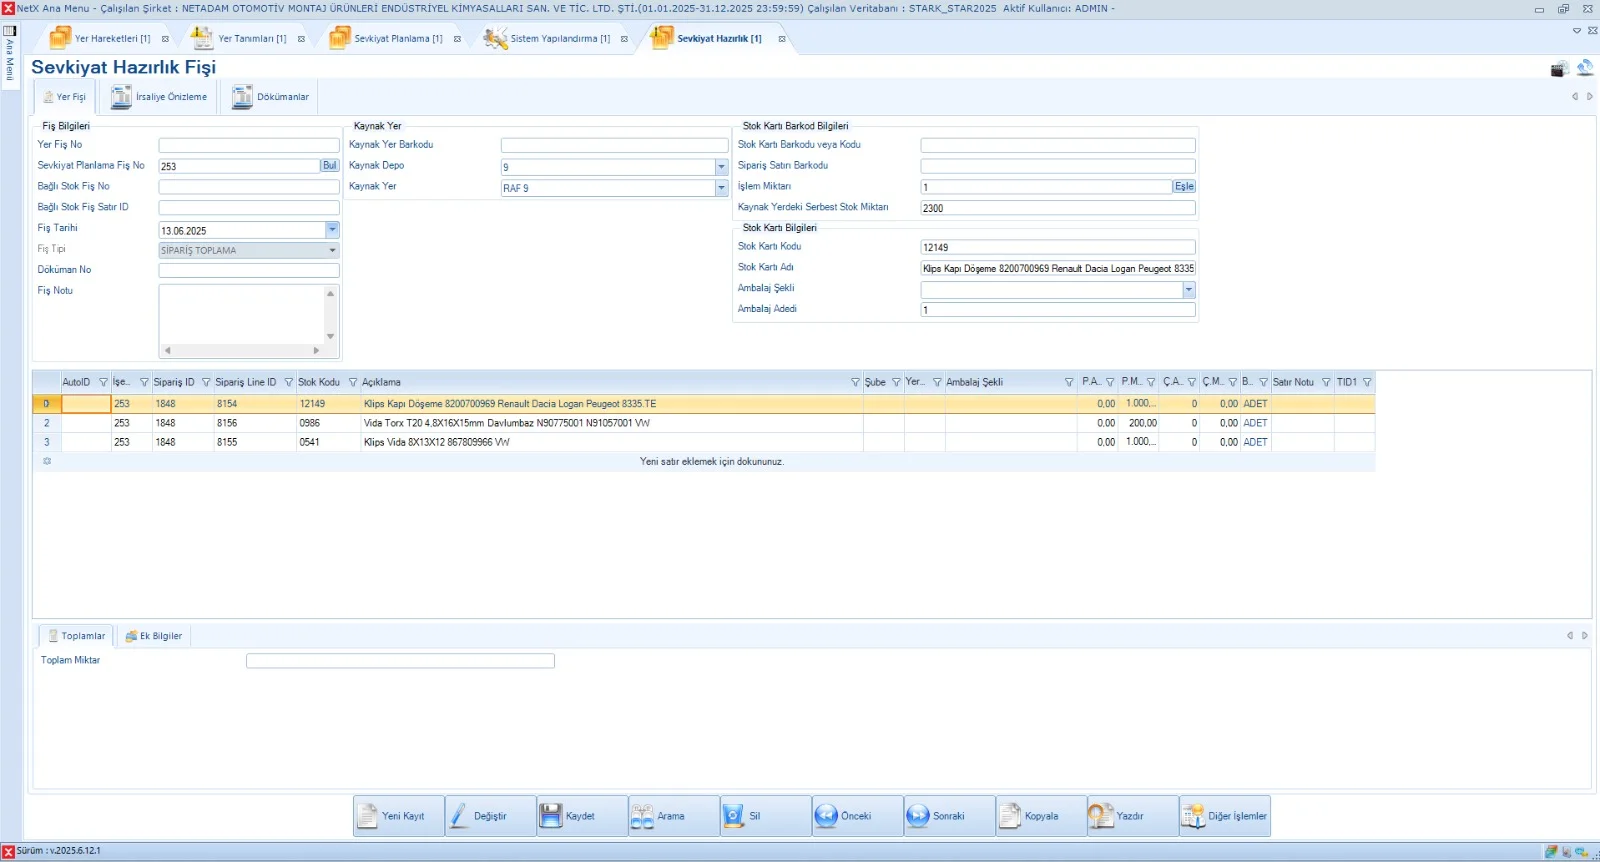Open filter on Stok Kodu column
1600x862 pixels.
tap(352, 382)
